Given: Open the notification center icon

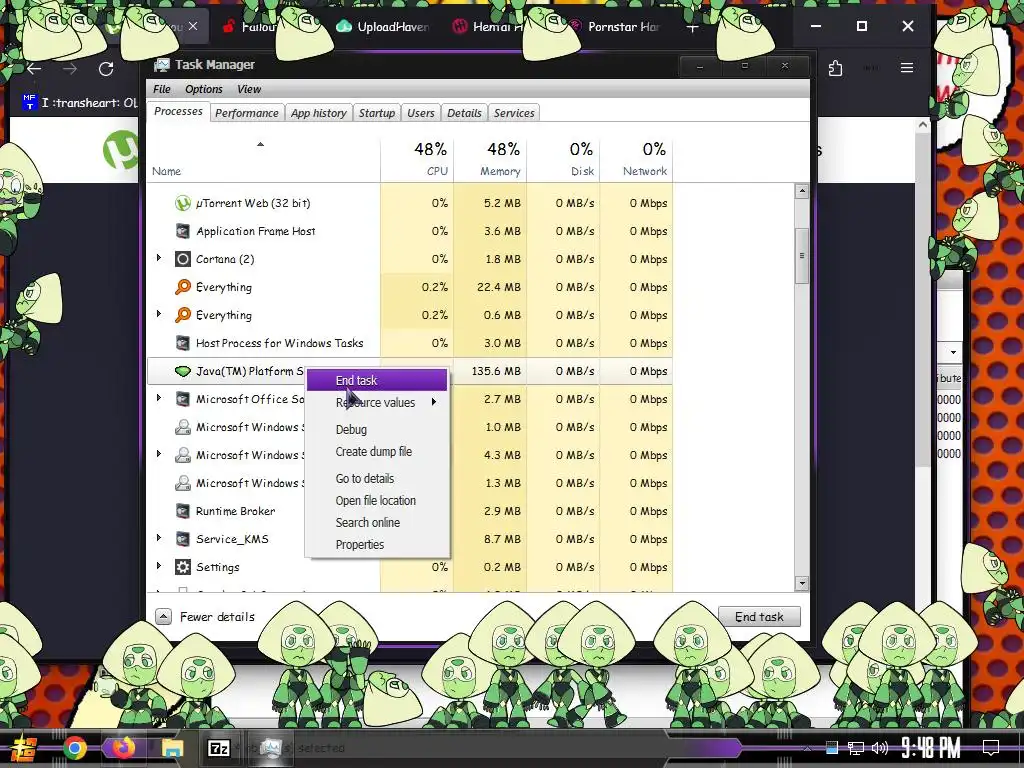Looking at the screenshot, I should (991, 748).
